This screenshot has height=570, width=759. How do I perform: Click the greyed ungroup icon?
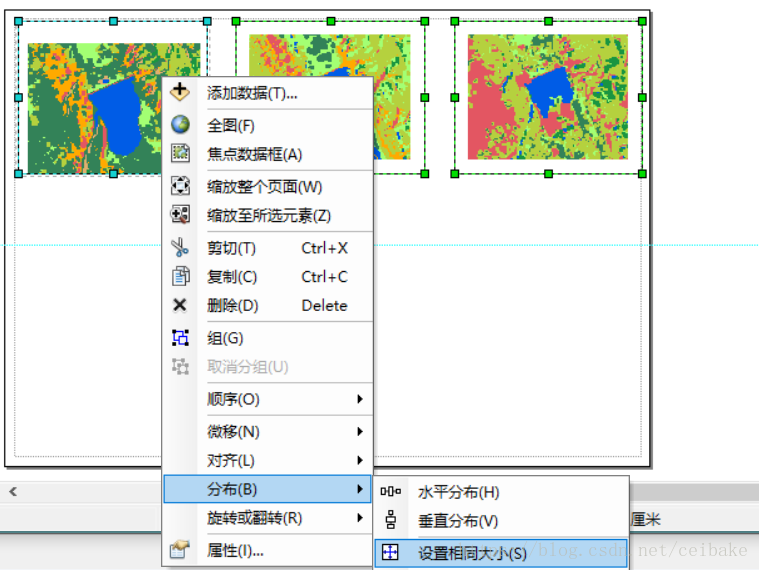click(x=180, y=366)
